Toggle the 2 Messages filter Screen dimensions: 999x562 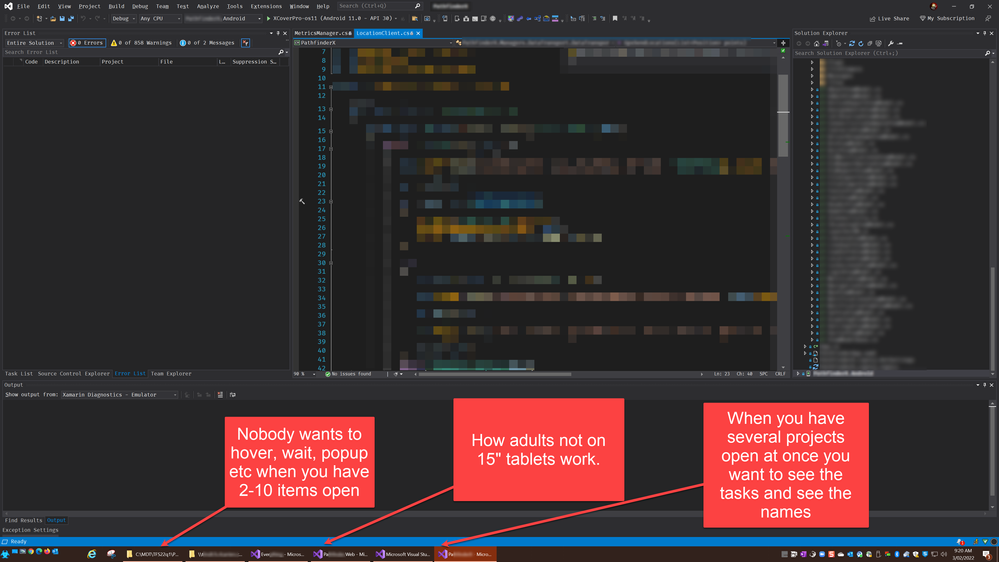pos(207,43)
